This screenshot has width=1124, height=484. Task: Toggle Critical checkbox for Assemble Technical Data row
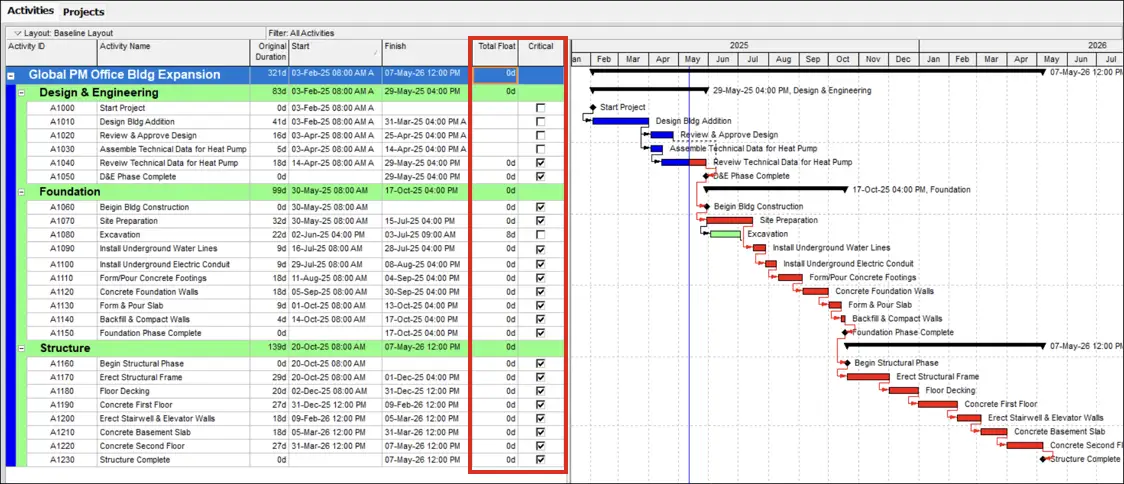tap(540, 149)
